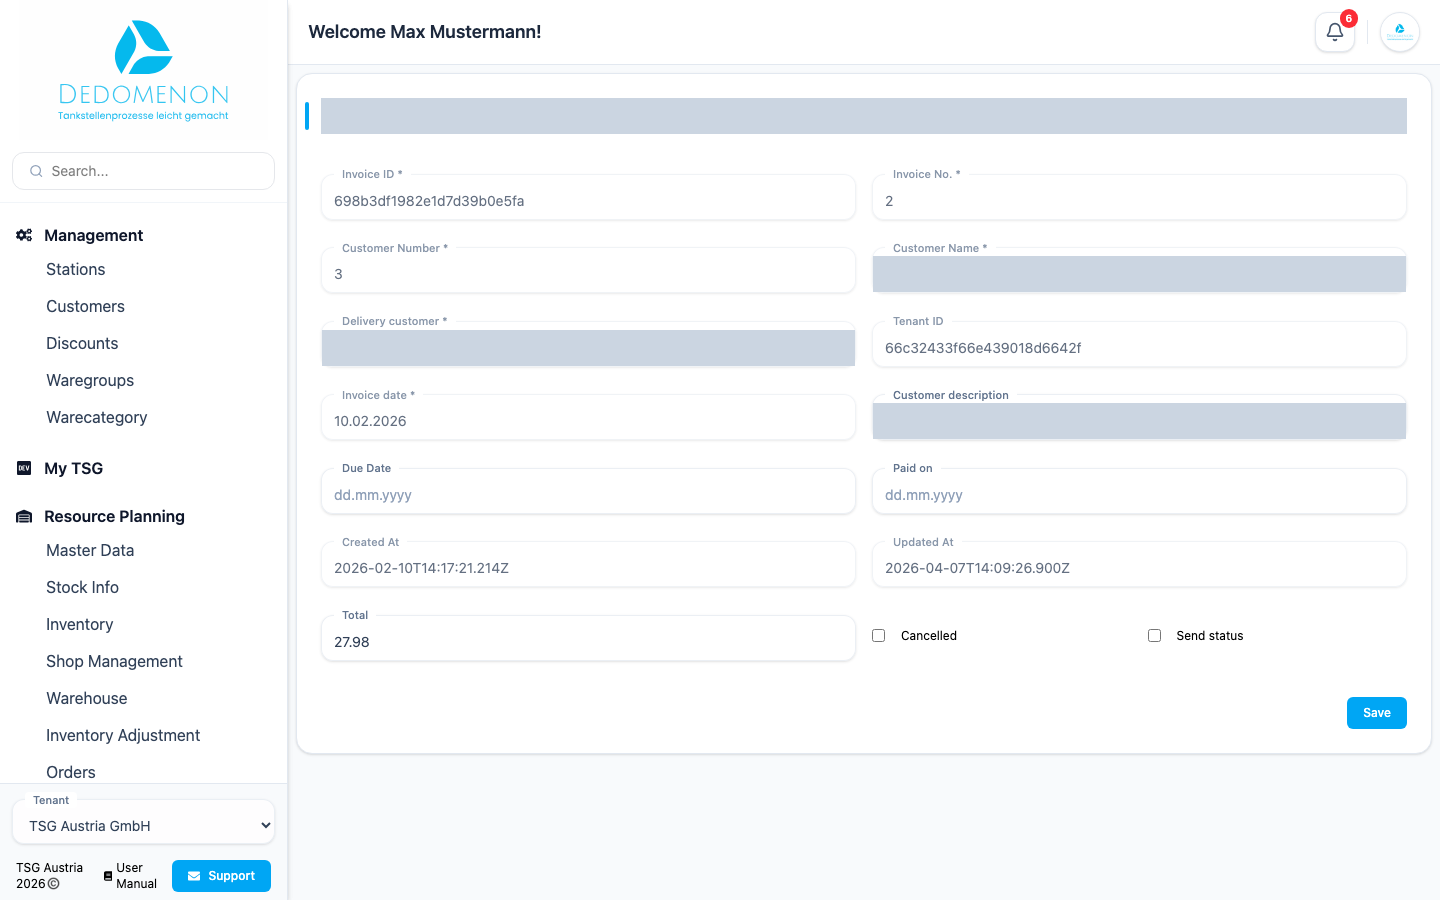Go to Stock Info
The image size is (1440, 900).
83,587
